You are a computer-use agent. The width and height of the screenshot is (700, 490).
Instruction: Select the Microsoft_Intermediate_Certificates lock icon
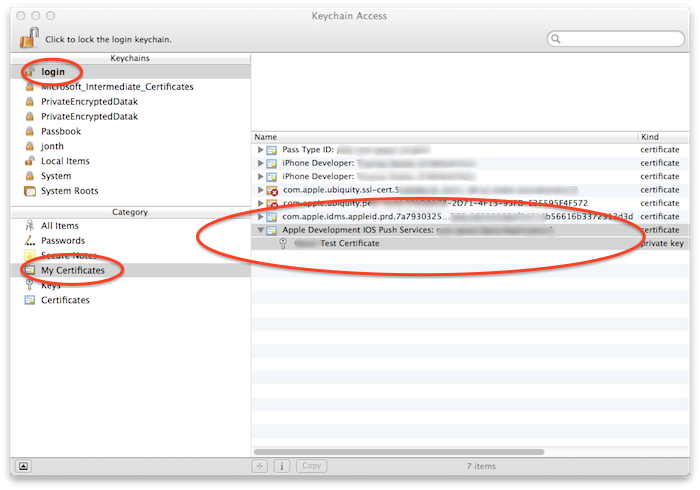(29, 87)
